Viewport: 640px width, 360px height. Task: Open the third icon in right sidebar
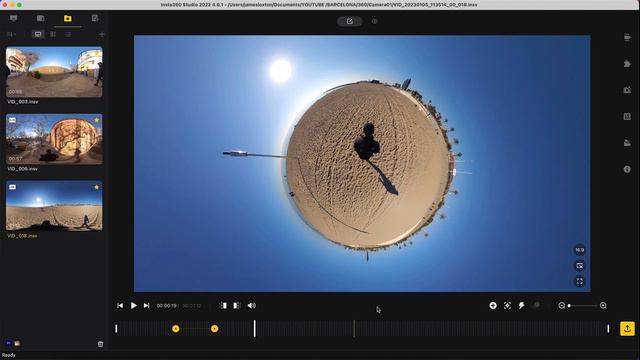point(627,90)
